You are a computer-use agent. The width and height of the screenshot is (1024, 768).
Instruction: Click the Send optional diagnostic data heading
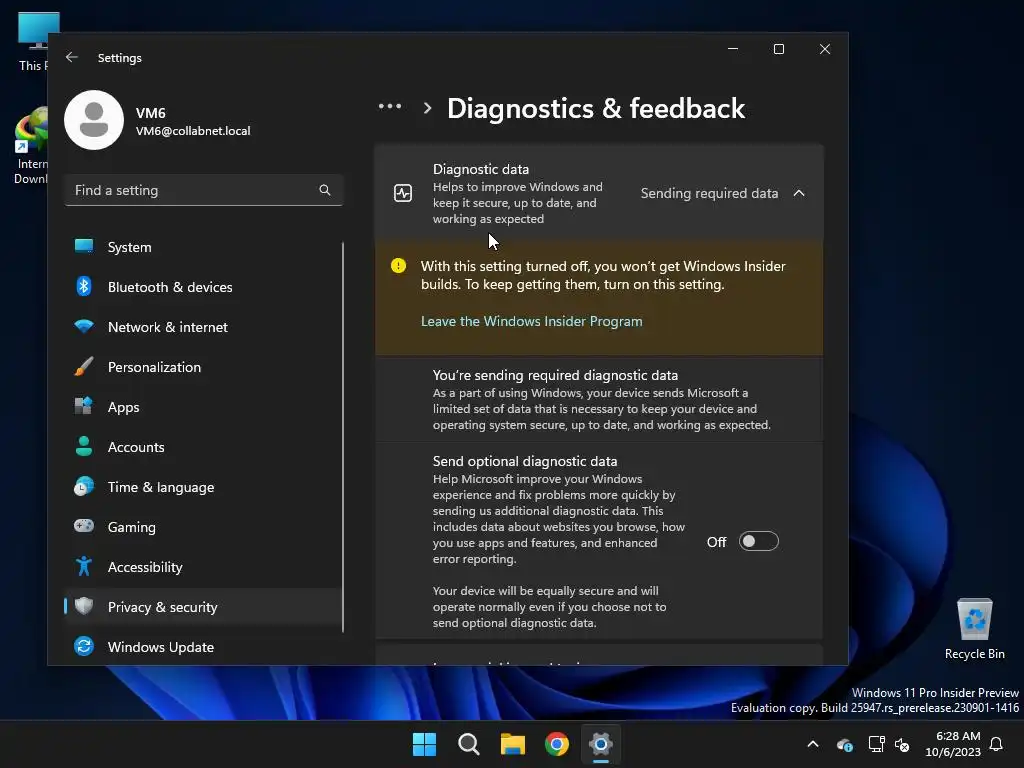click(x=524, y=461)
